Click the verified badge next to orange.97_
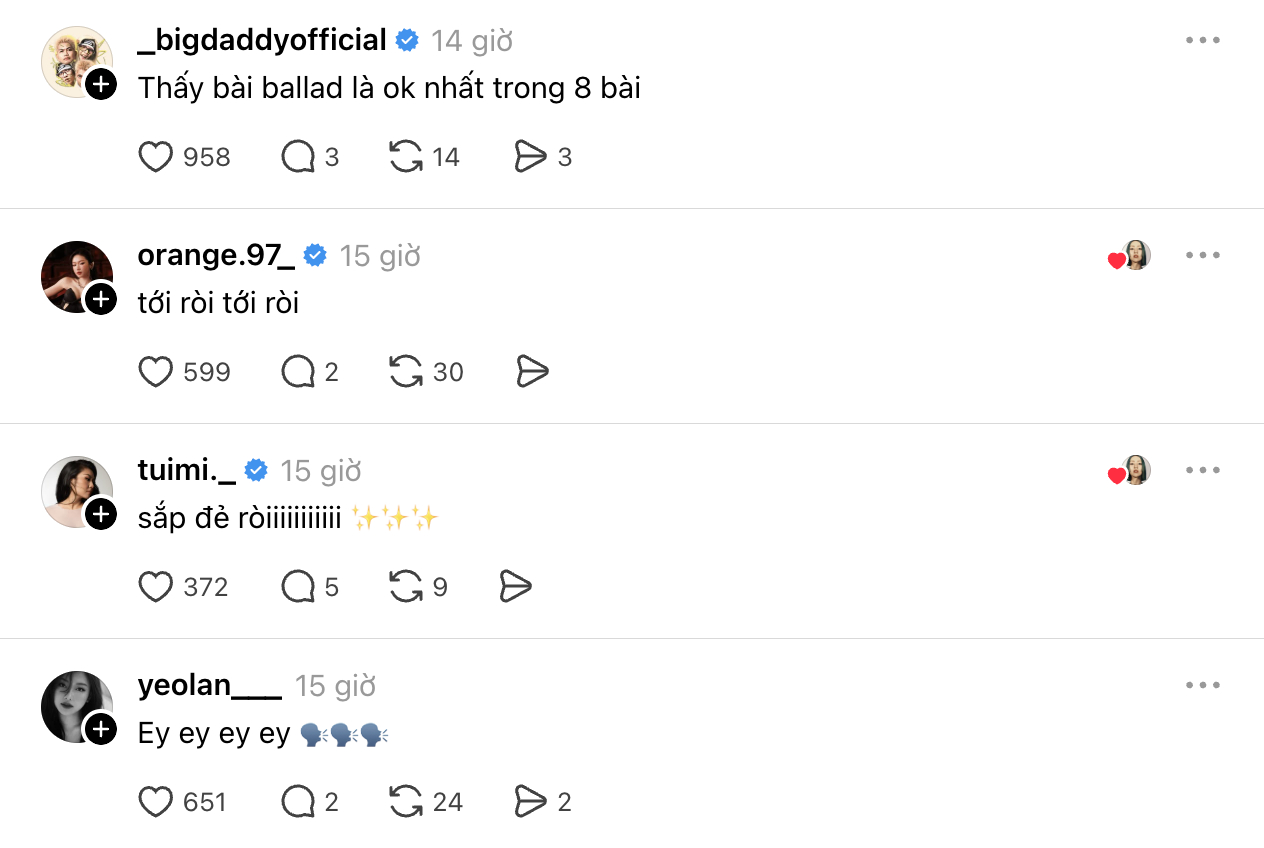1264x848 pixels. [x=314, y=255]
